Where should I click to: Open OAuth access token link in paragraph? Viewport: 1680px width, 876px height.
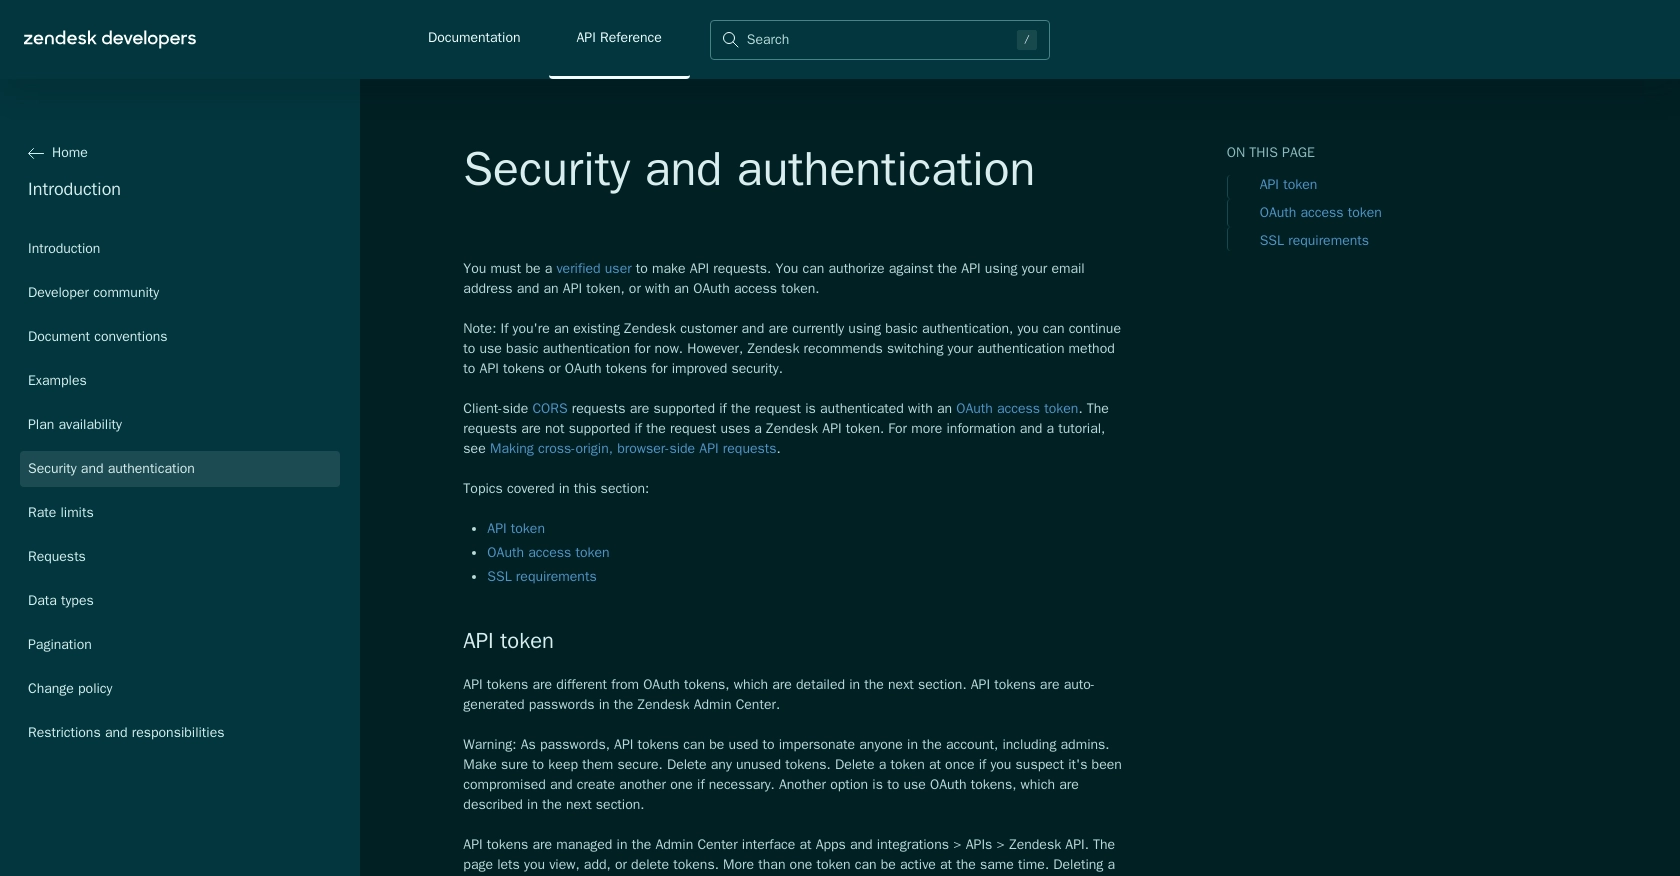pos(1017,409)
